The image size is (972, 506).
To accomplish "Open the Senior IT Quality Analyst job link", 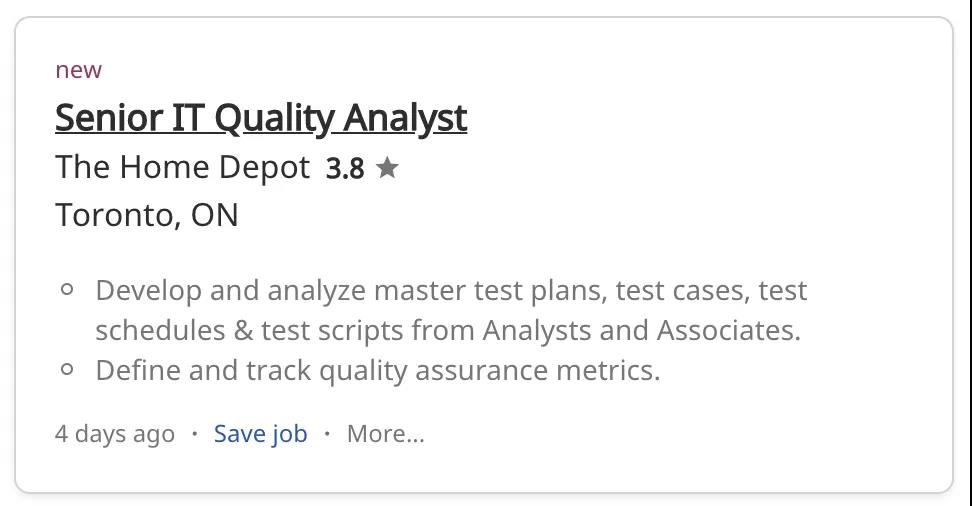I will [x=261, y=118].
